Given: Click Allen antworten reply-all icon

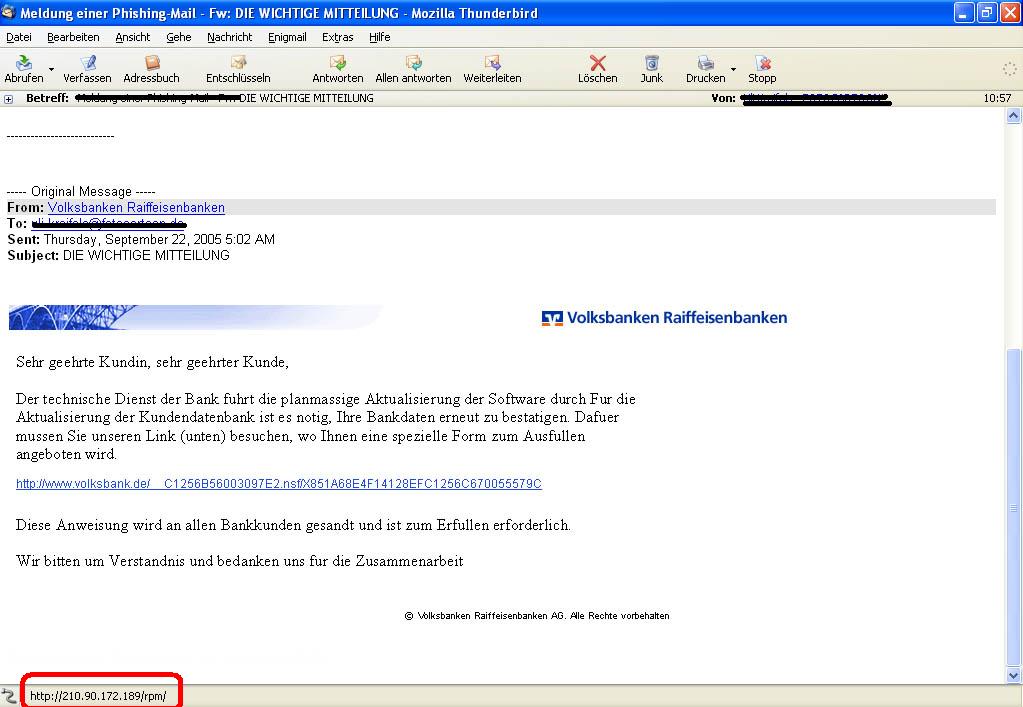Looking at the screenshot, I should 414,63.
